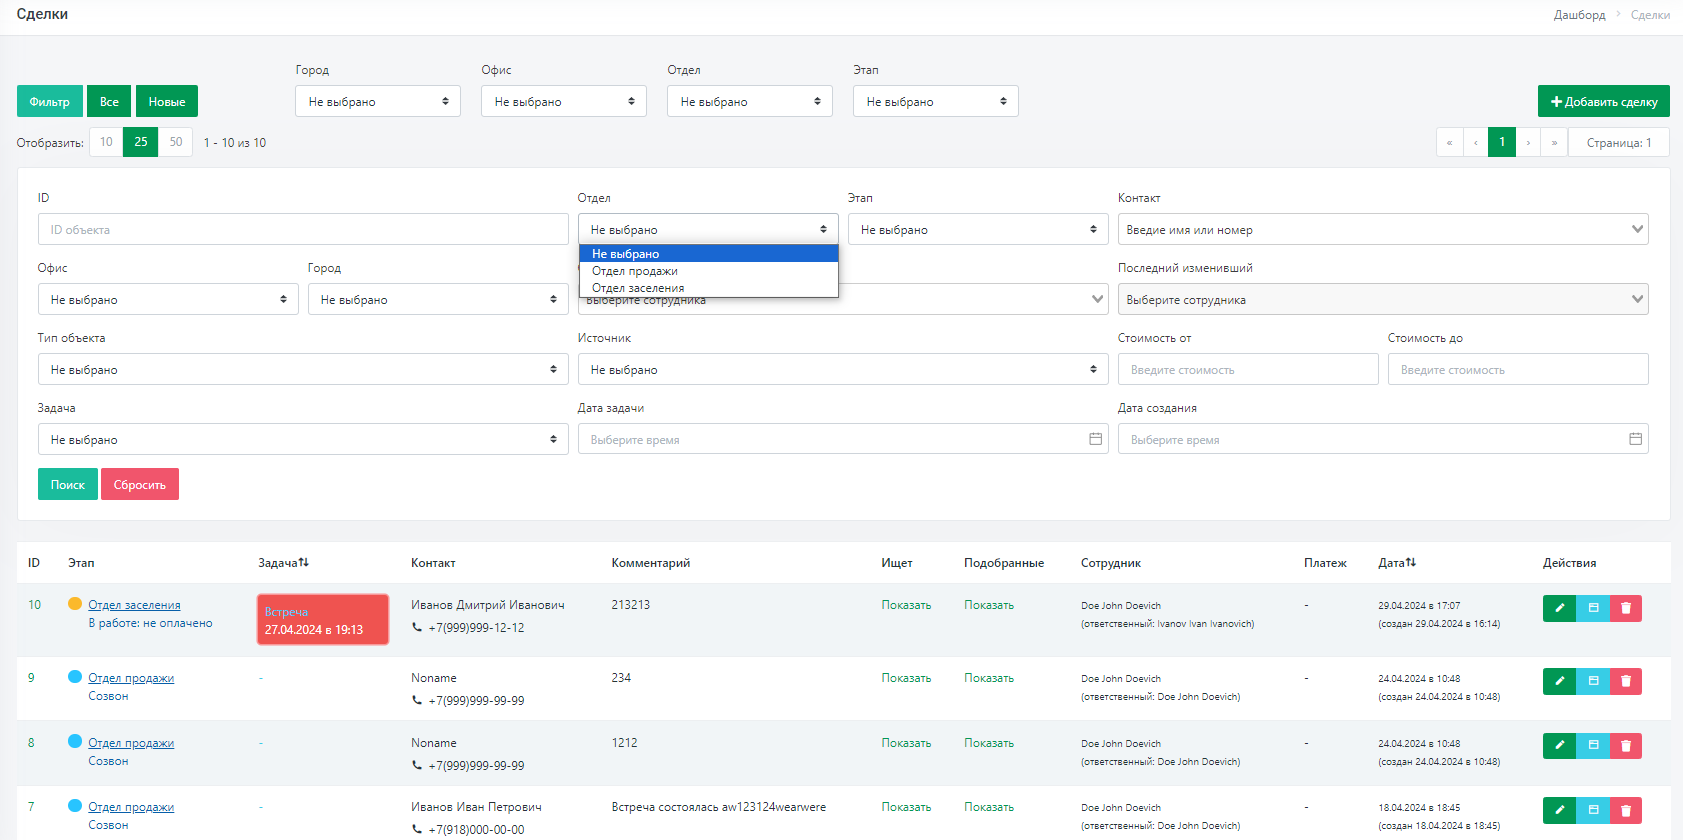Open calendar icon in Дата задачи field
Image resolution: width=1683 pixels, height=840 pixels.
tap(1095, 439)
